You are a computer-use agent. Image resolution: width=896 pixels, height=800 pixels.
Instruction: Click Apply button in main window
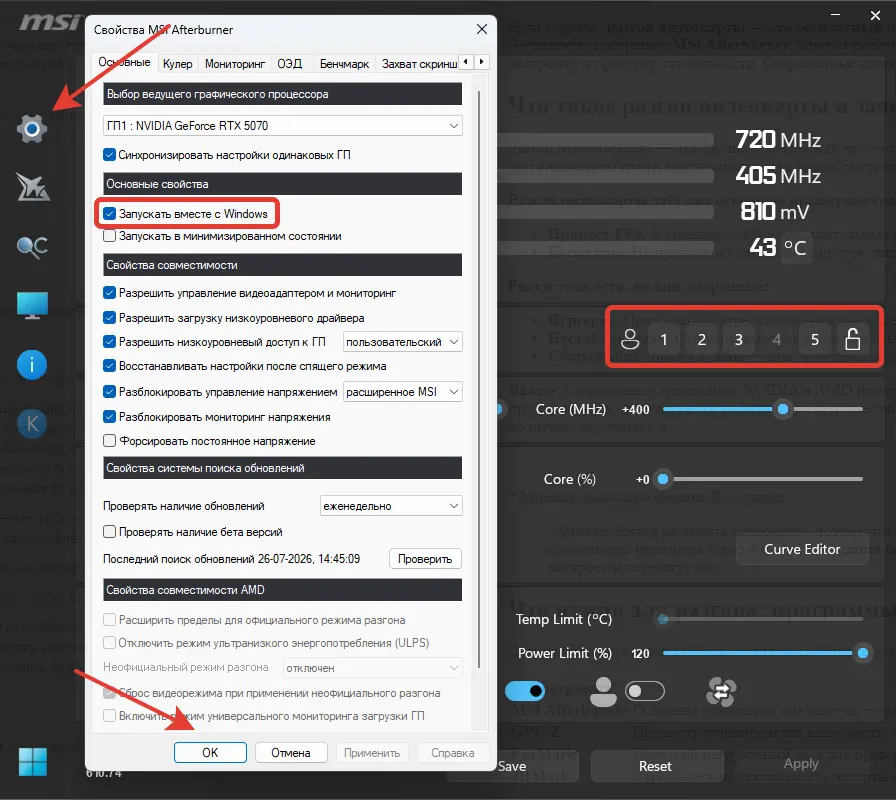click(x=801, y=764)
